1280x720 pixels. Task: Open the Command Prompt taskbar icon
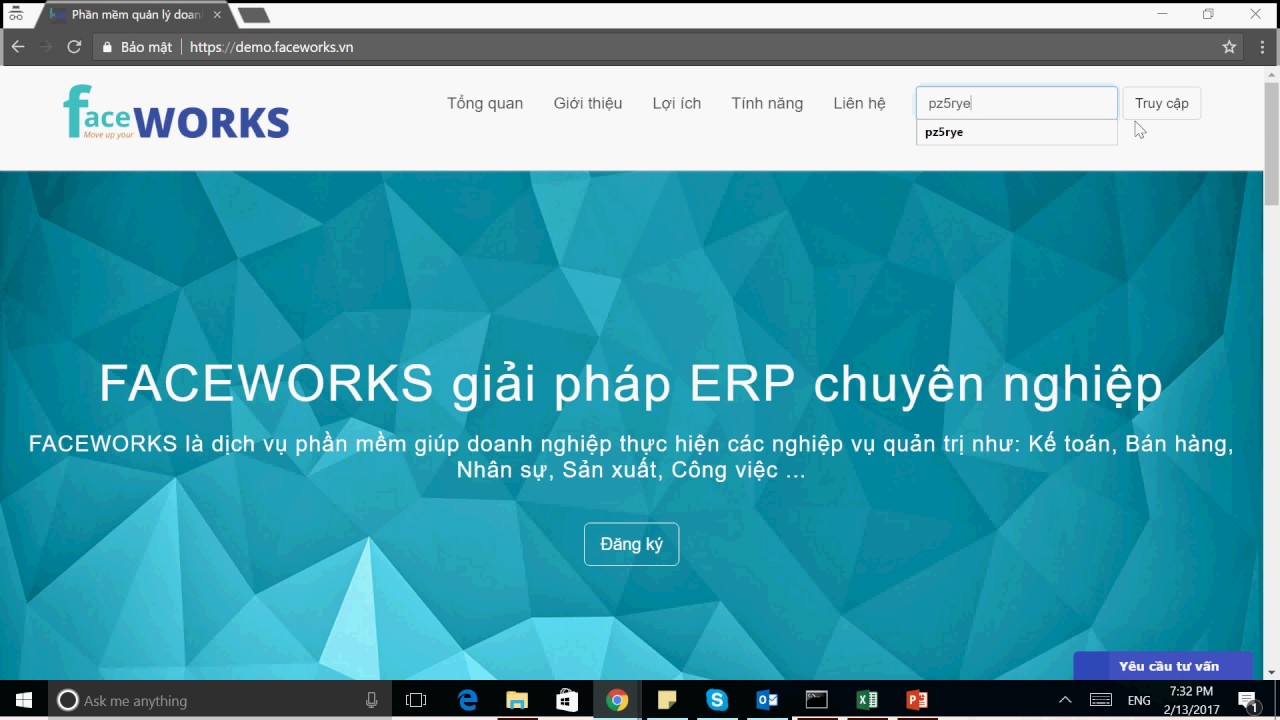(817, 700)
